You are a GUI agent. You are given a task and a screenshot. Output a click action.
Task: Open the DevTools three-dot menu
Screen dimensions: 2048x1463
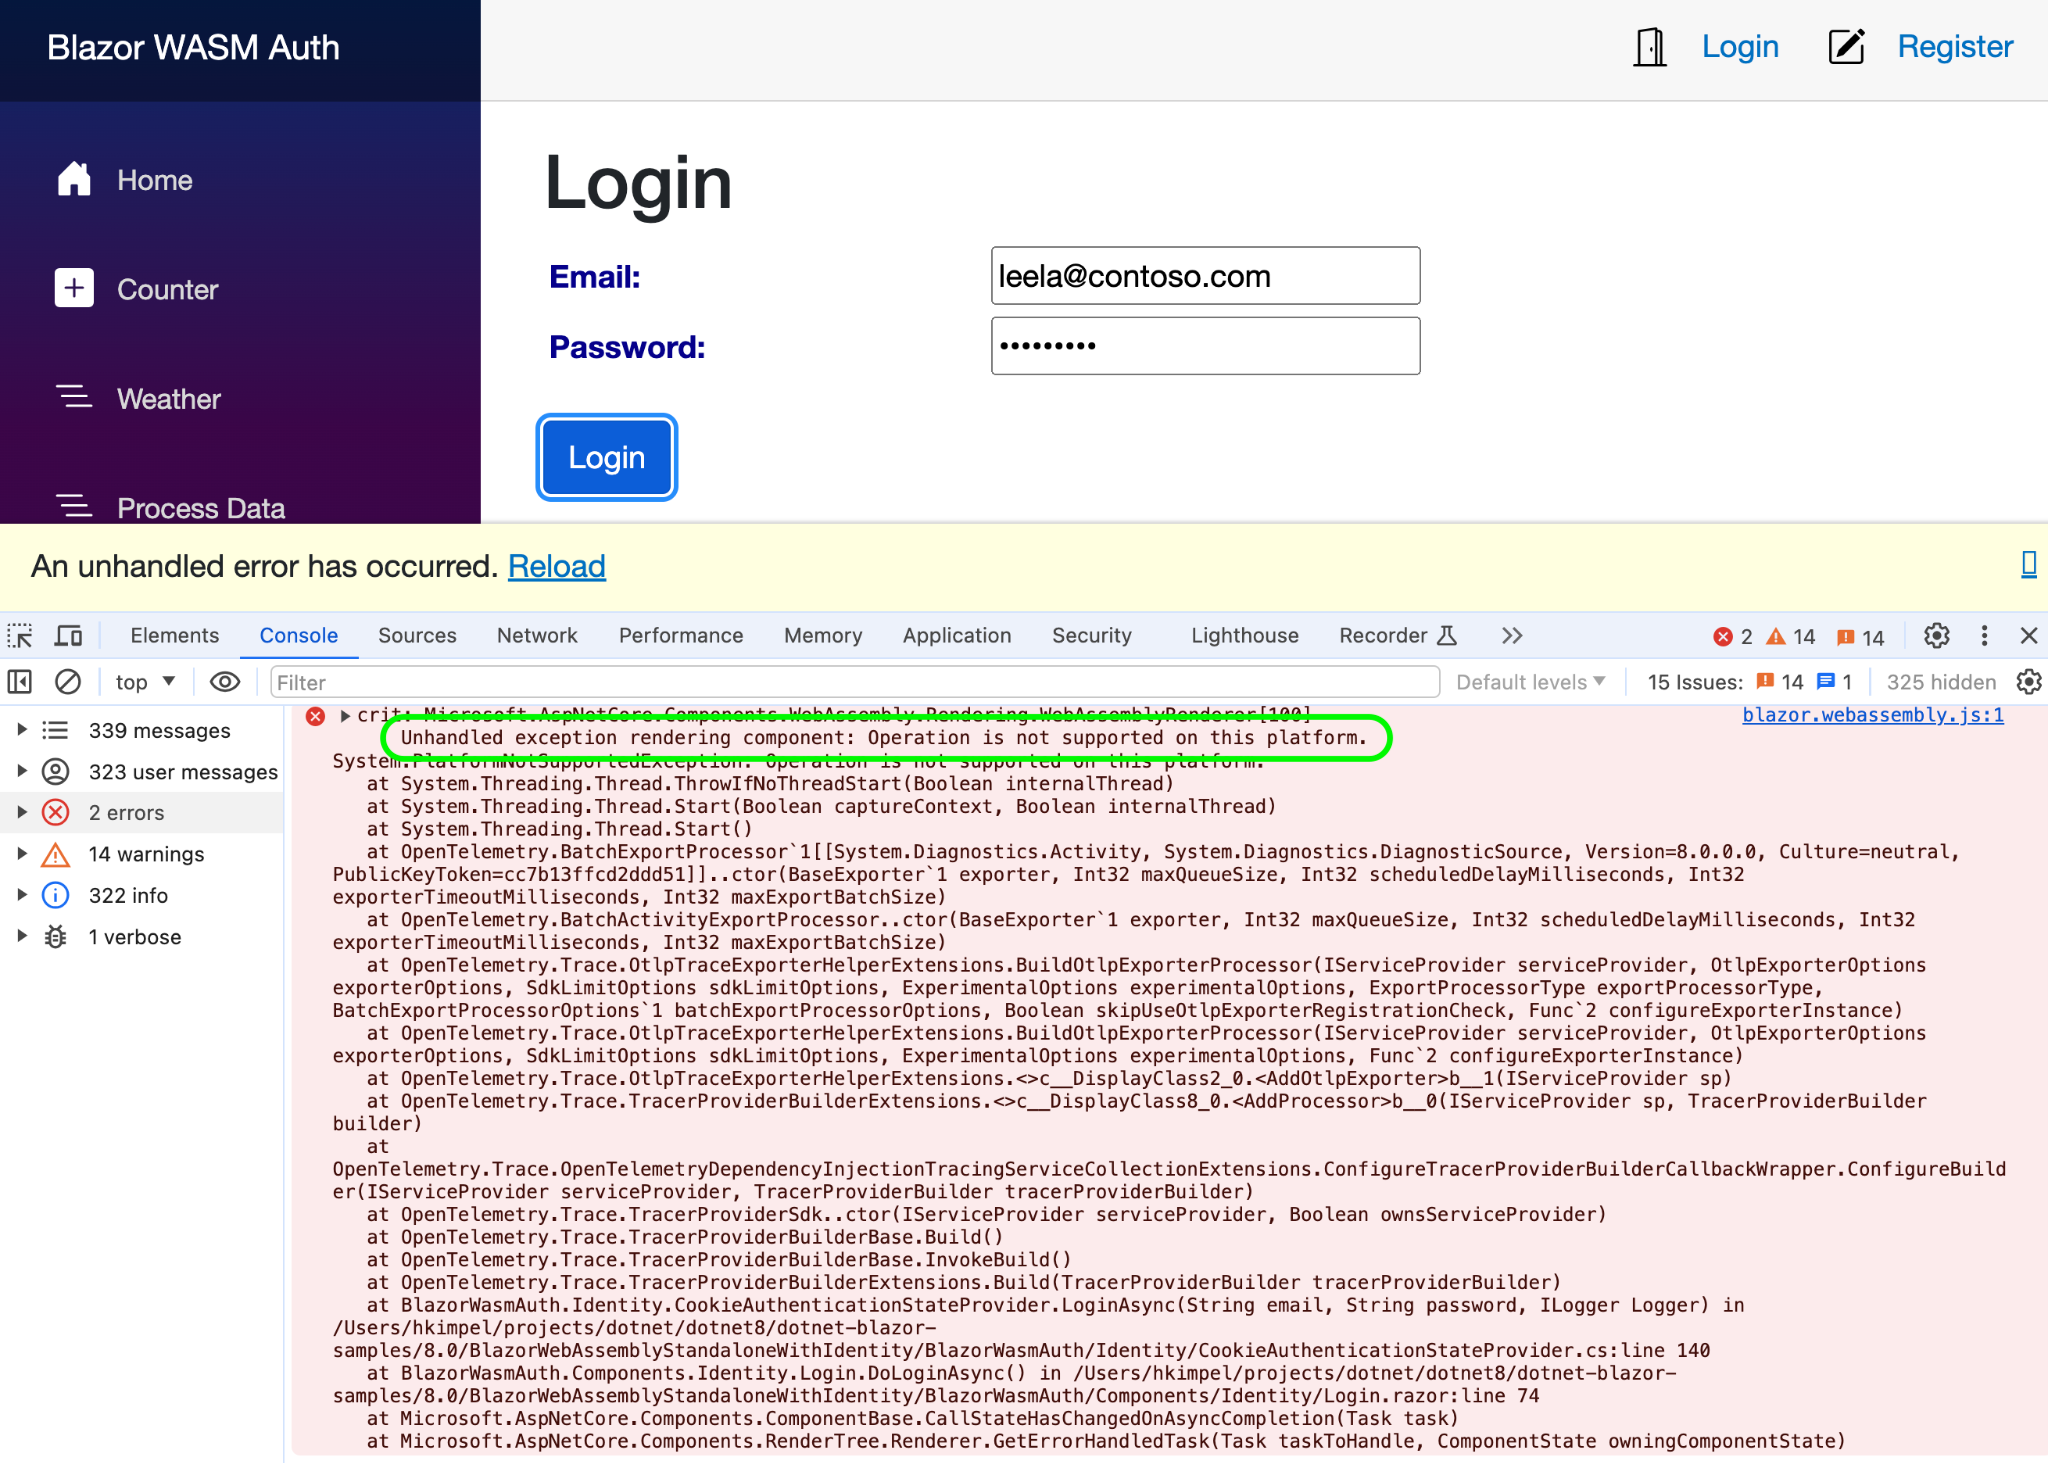coord(1984,636)
